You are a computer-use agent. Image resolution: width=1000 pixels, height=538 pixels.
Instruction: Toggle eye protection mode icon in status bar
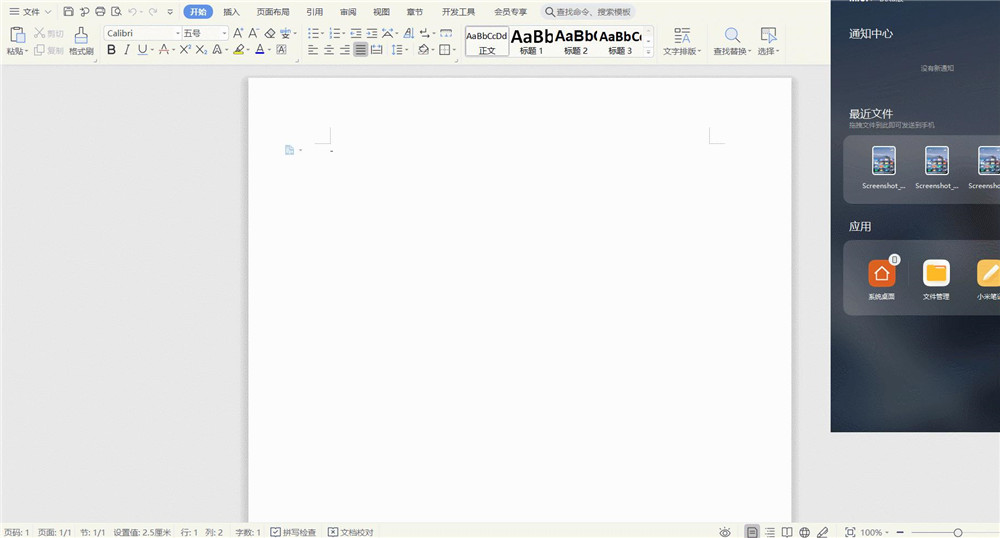(725, 532)
